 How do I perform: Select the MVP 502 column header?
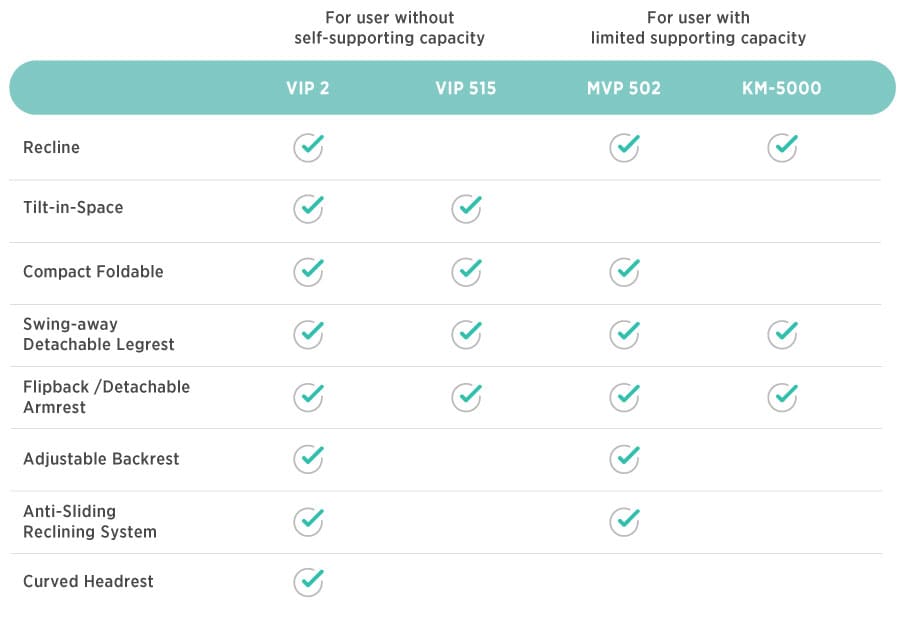(x=624, y=88)
